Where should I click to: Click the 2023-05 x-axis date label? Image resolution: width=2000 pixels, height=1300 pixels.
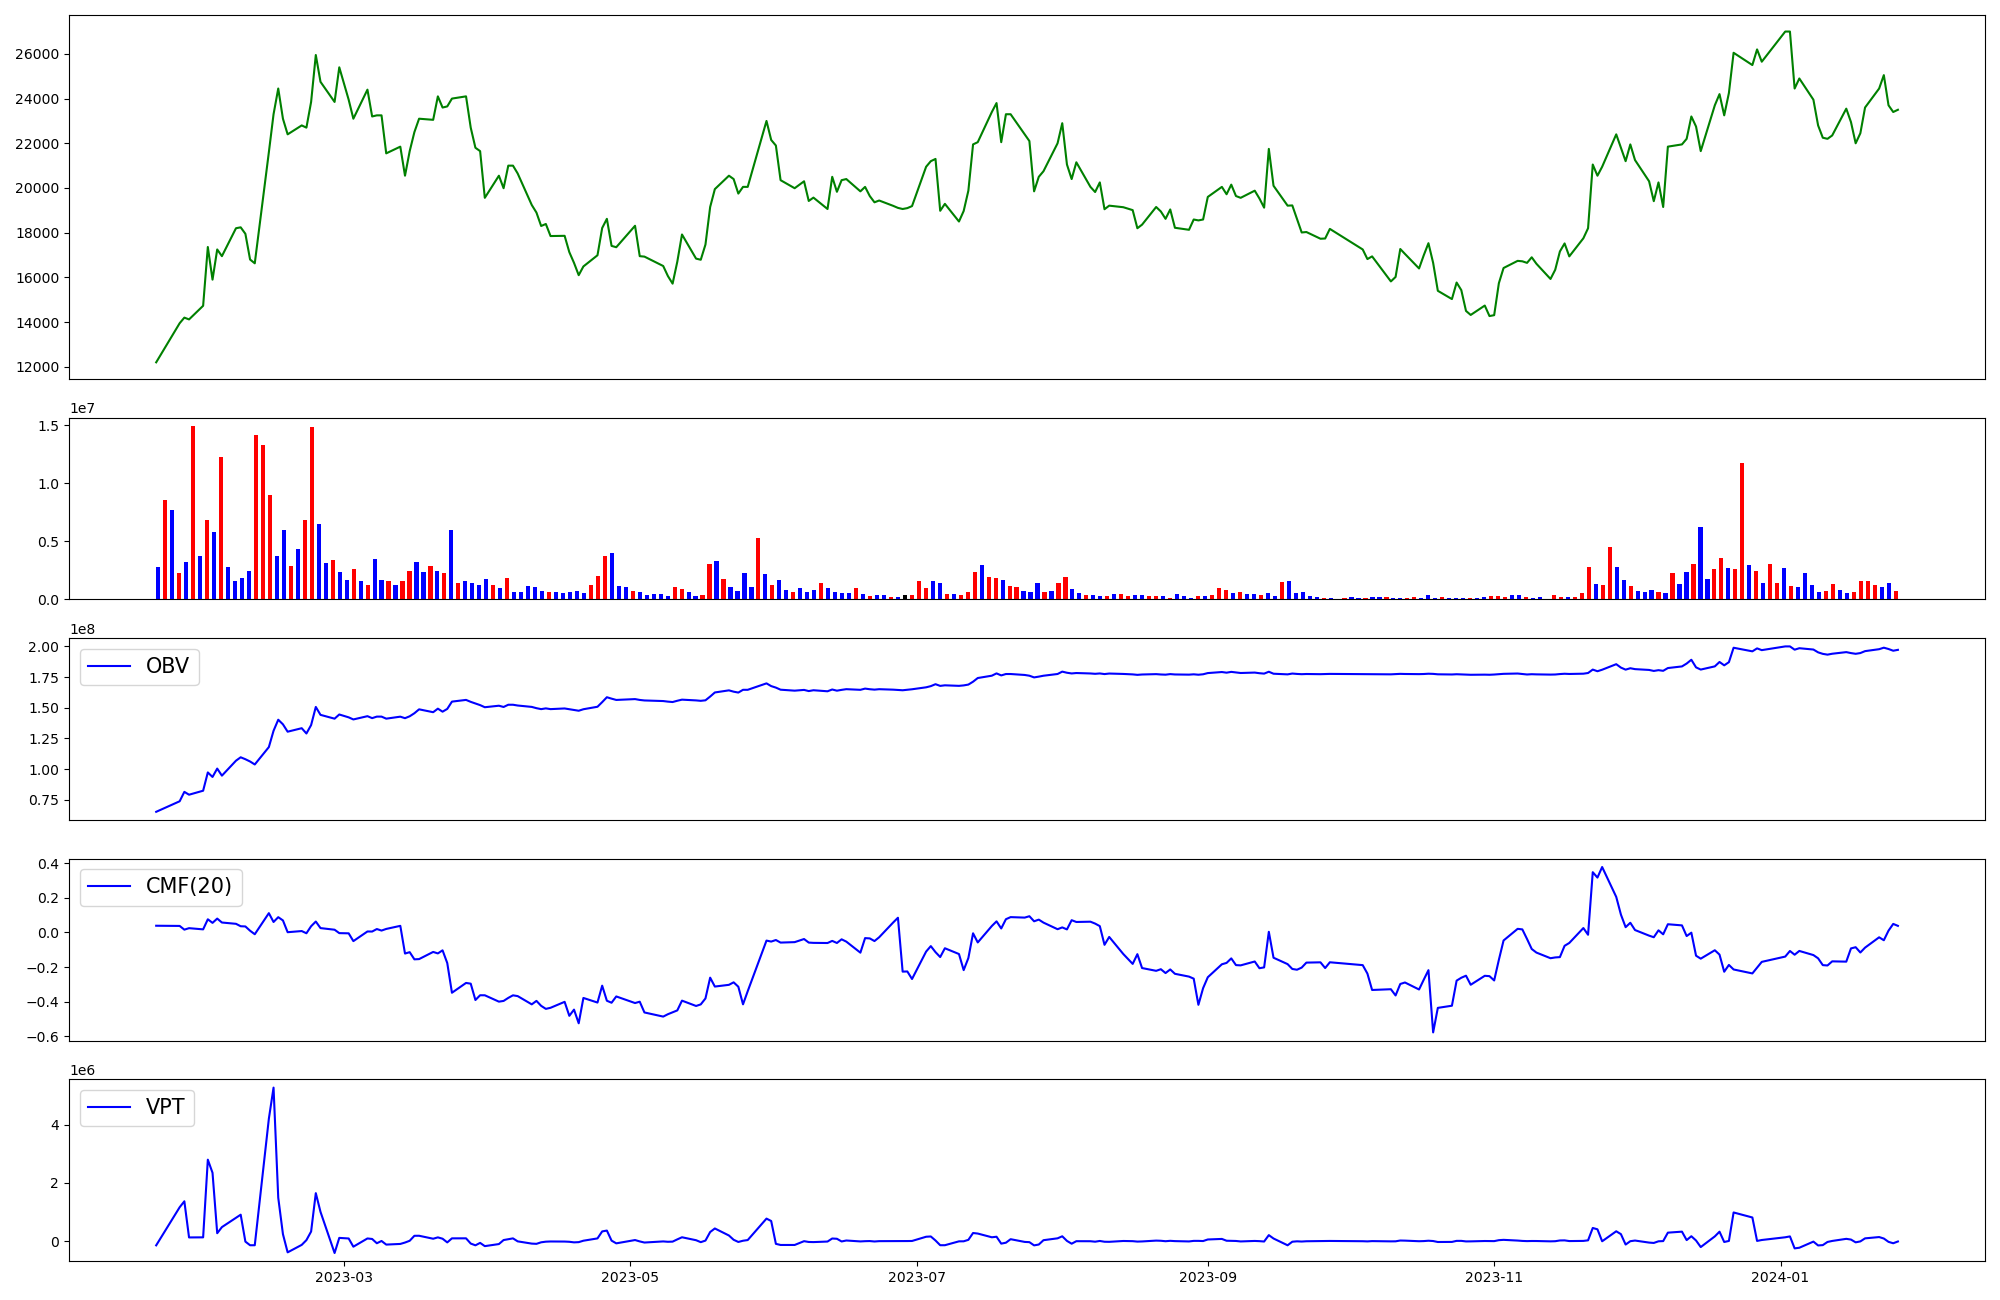pyautogui.click(x=630, y=1277)
